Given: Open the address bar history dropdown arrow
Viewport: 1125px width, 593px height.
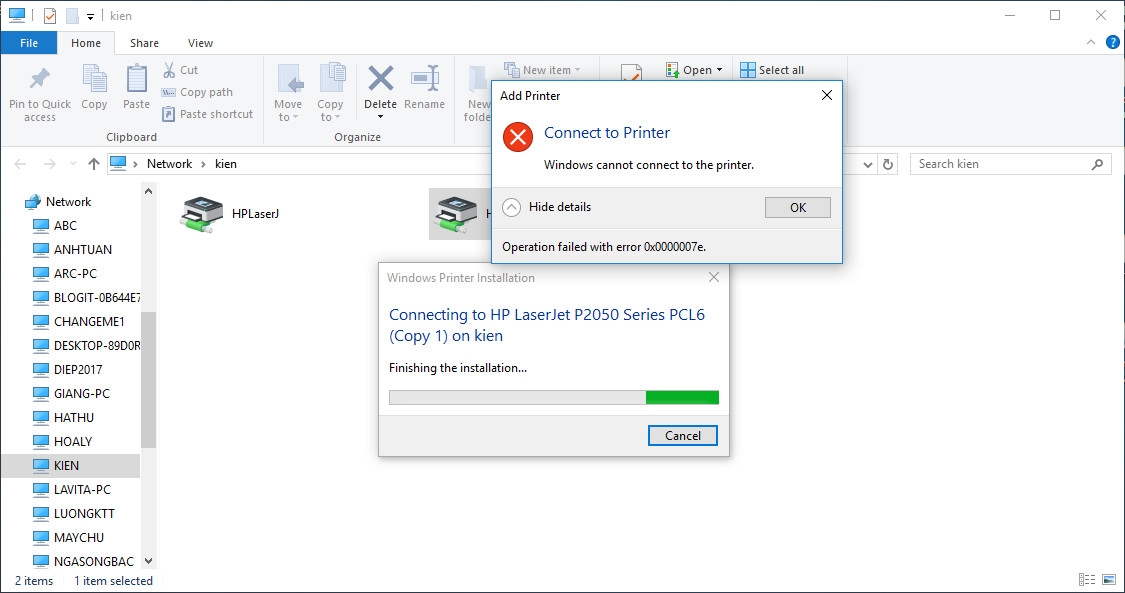Looking at the screenshot, I should (867, 164).
